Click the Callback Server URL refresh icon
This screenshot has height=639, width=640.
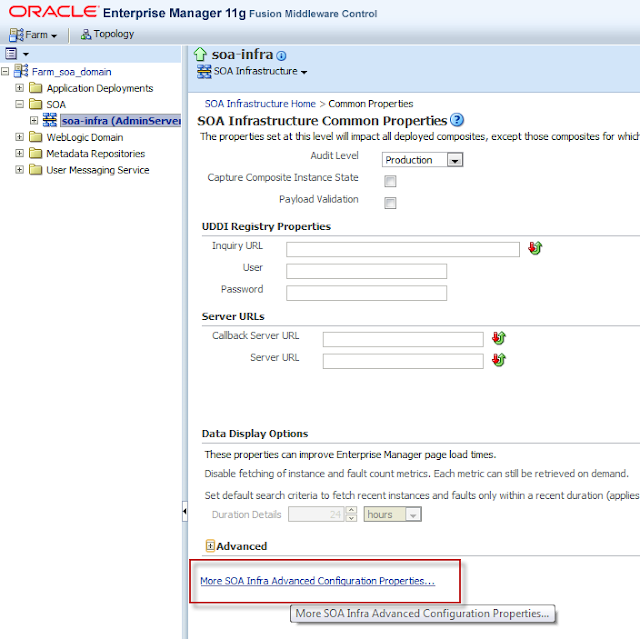(499, 337)
